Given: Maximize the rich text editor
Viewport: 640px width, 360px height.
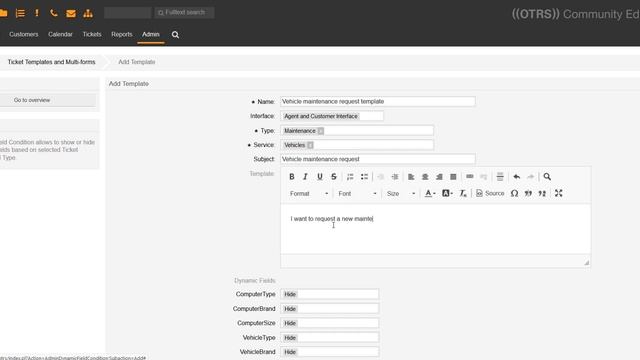Looking at the screenshot, I should click(x=559, y=193).
